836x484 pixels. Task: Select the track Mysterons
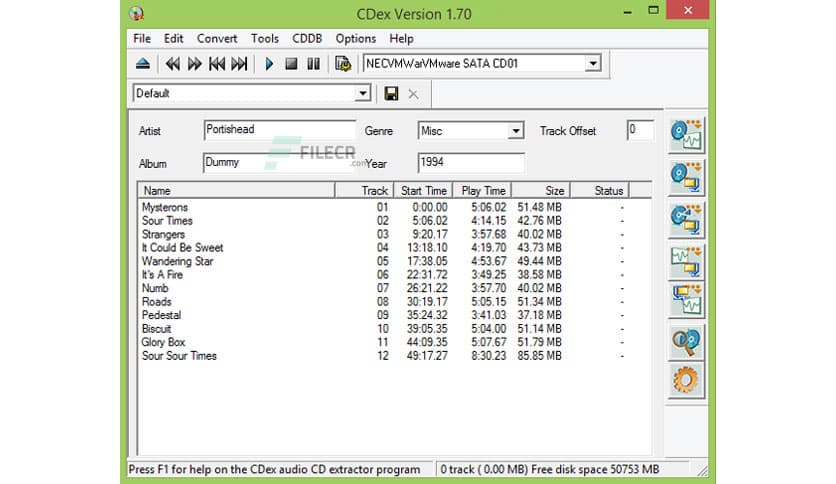tap(165, 207)
